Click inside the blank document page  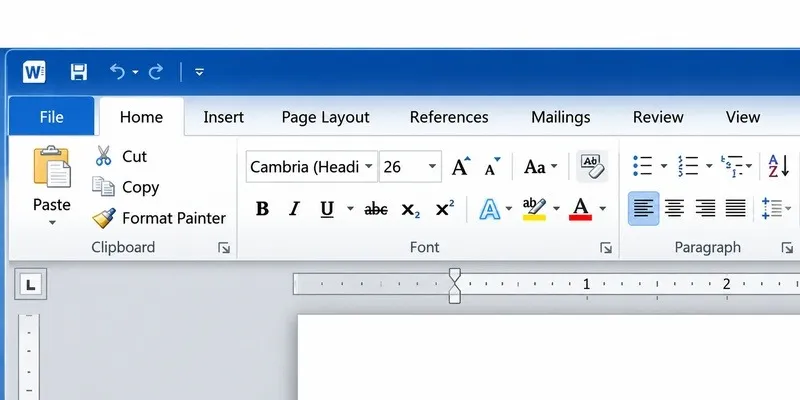point(548,357)
